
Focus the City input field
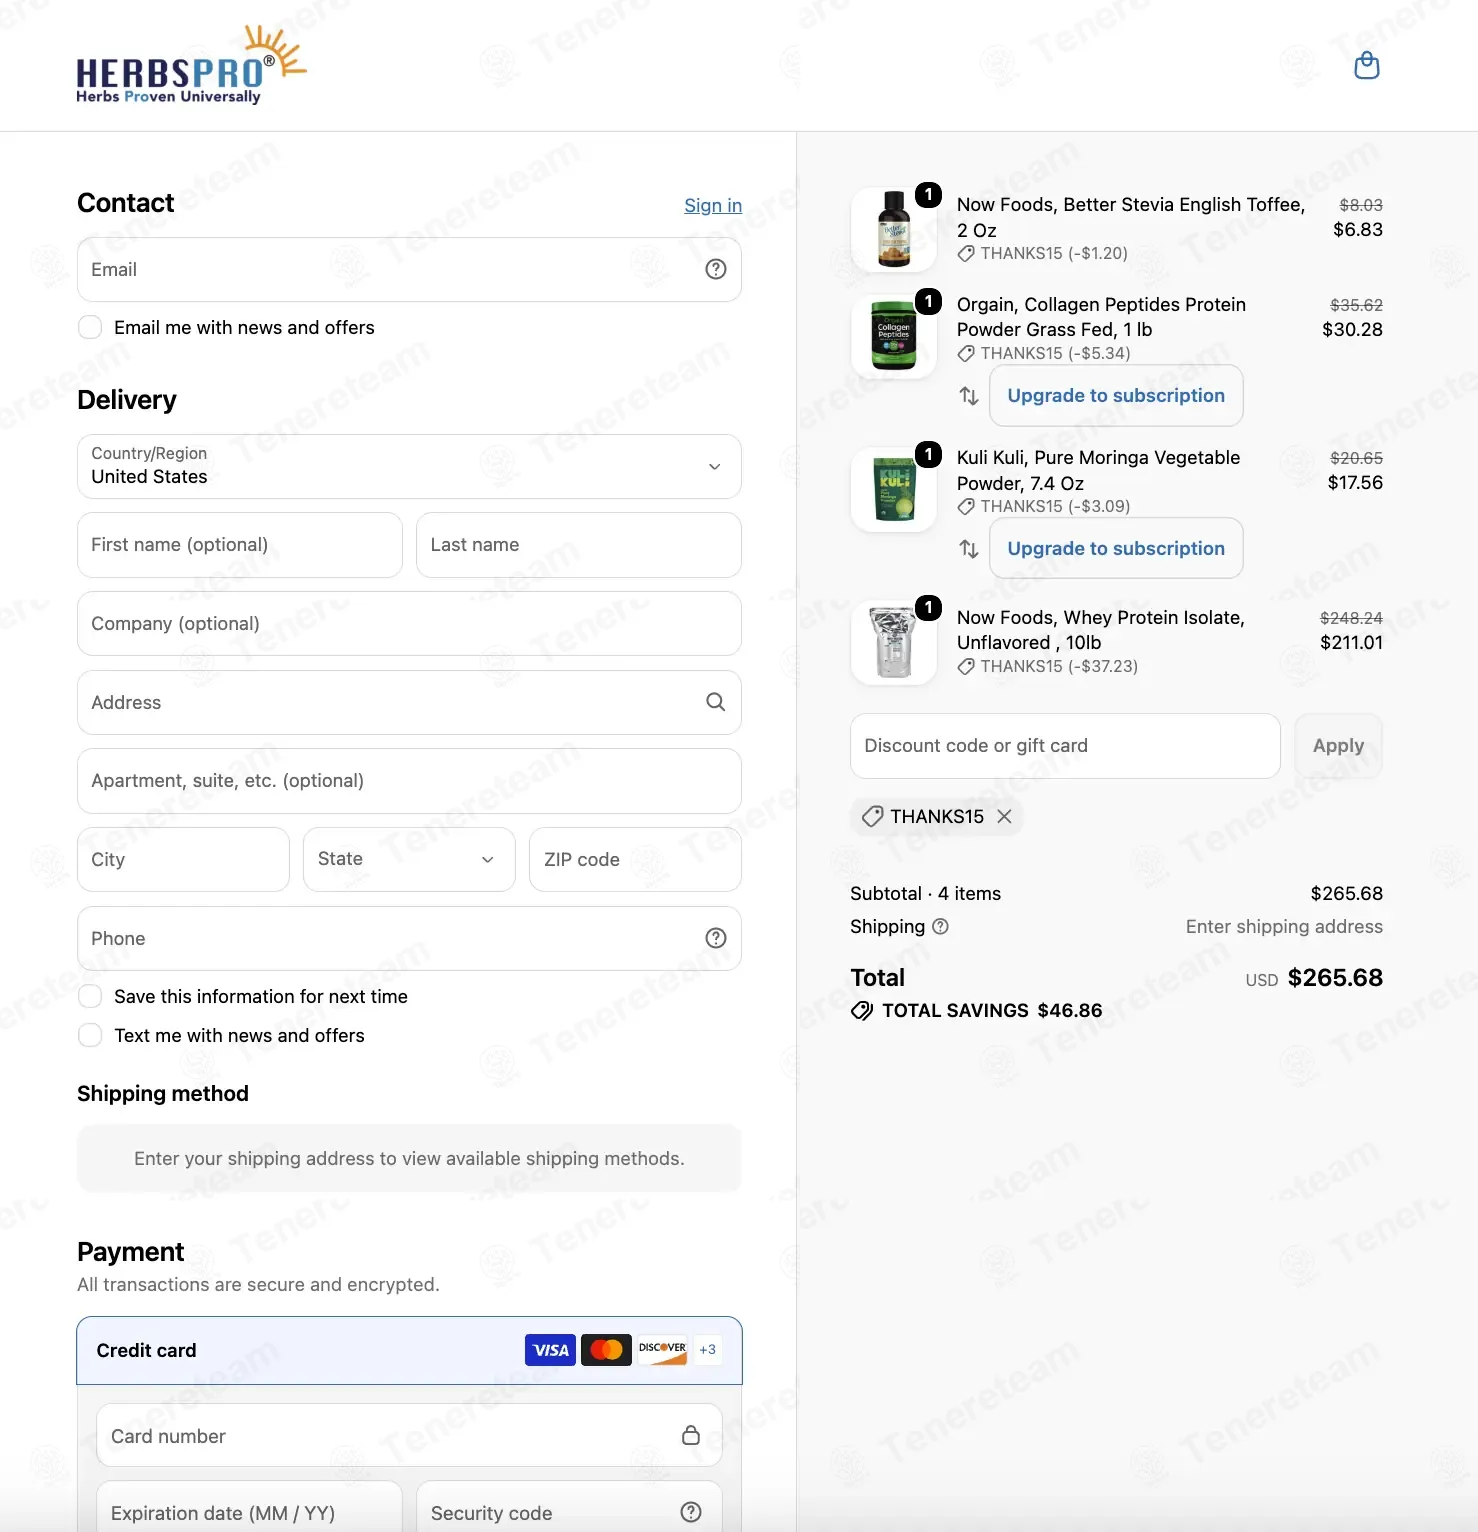point(183,859)
